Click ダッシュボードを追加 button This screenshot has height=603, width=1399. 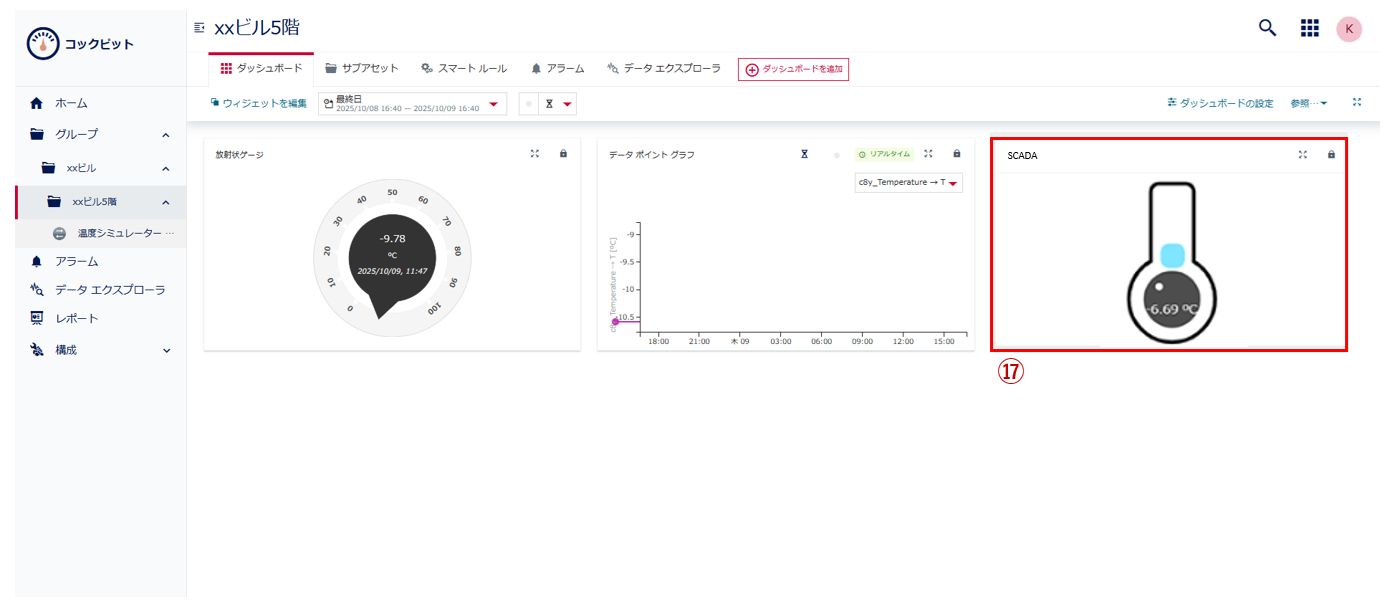793,69
